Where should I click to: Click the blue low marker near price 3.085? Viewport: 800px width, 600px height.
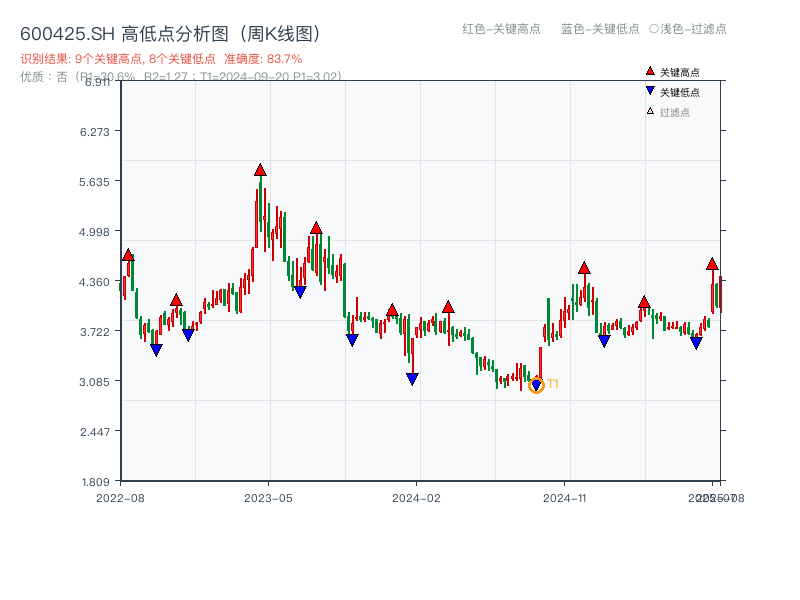click(x=411, y=377)
